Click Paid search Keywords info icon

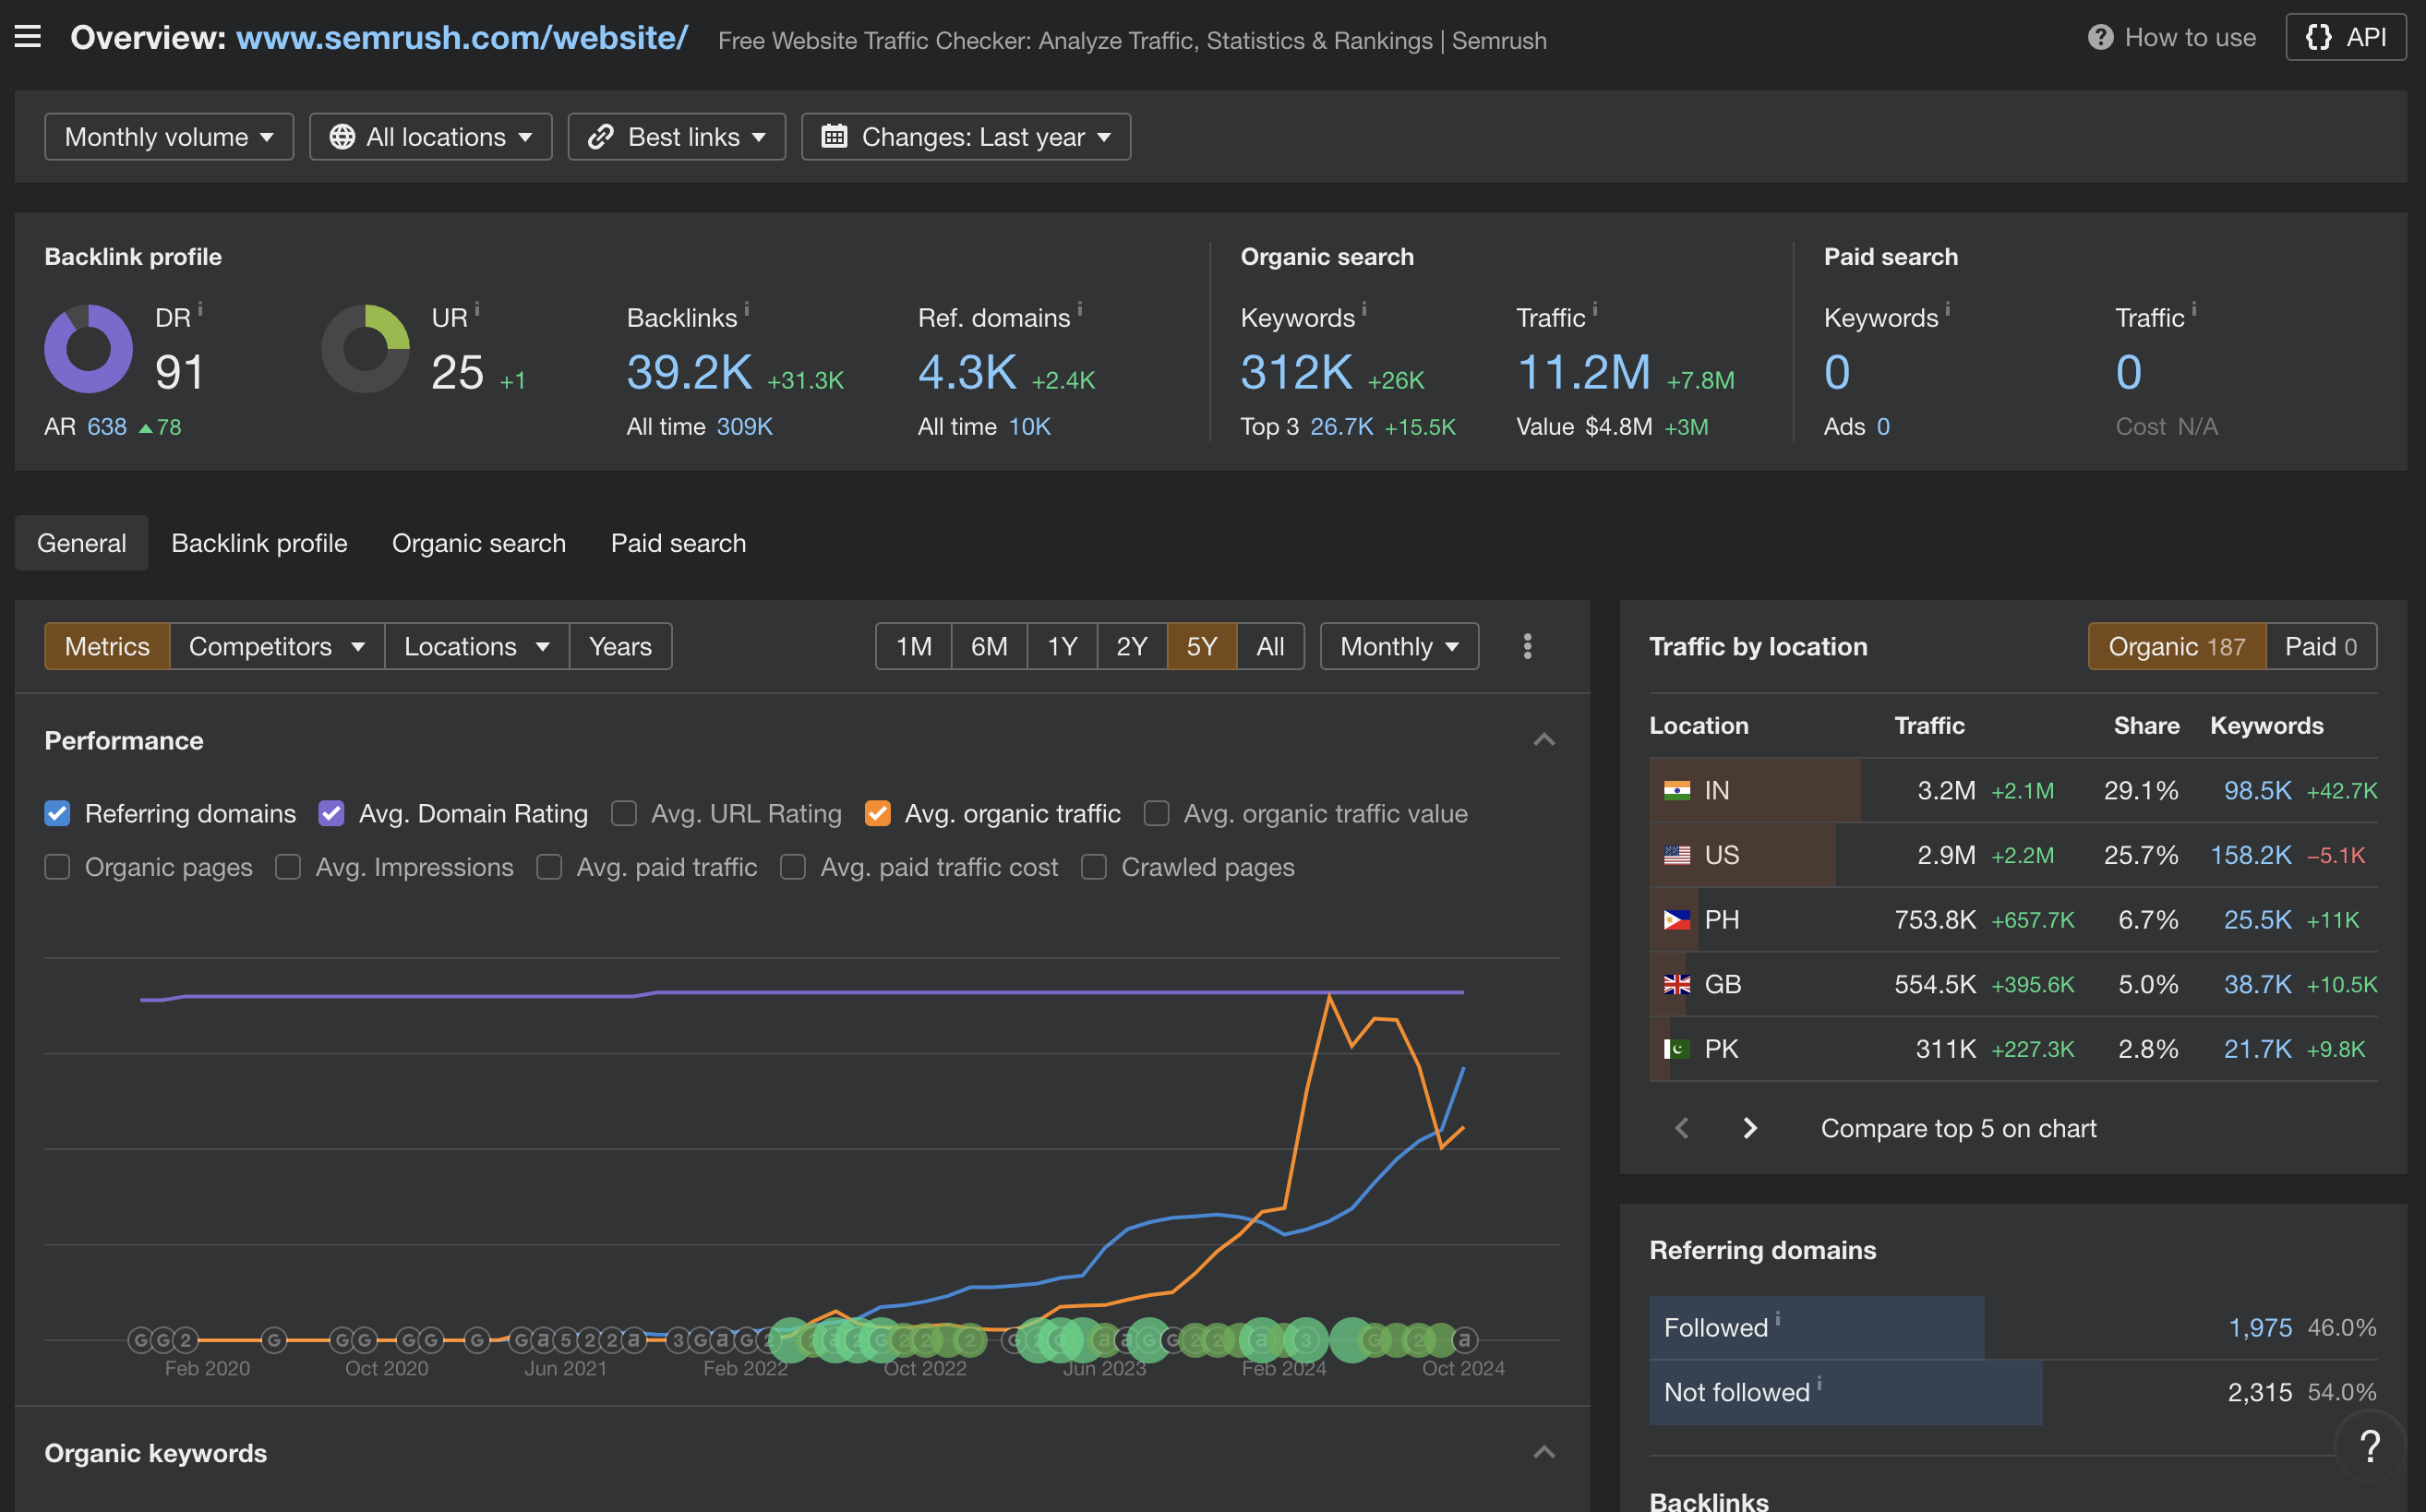point(1948,308)
